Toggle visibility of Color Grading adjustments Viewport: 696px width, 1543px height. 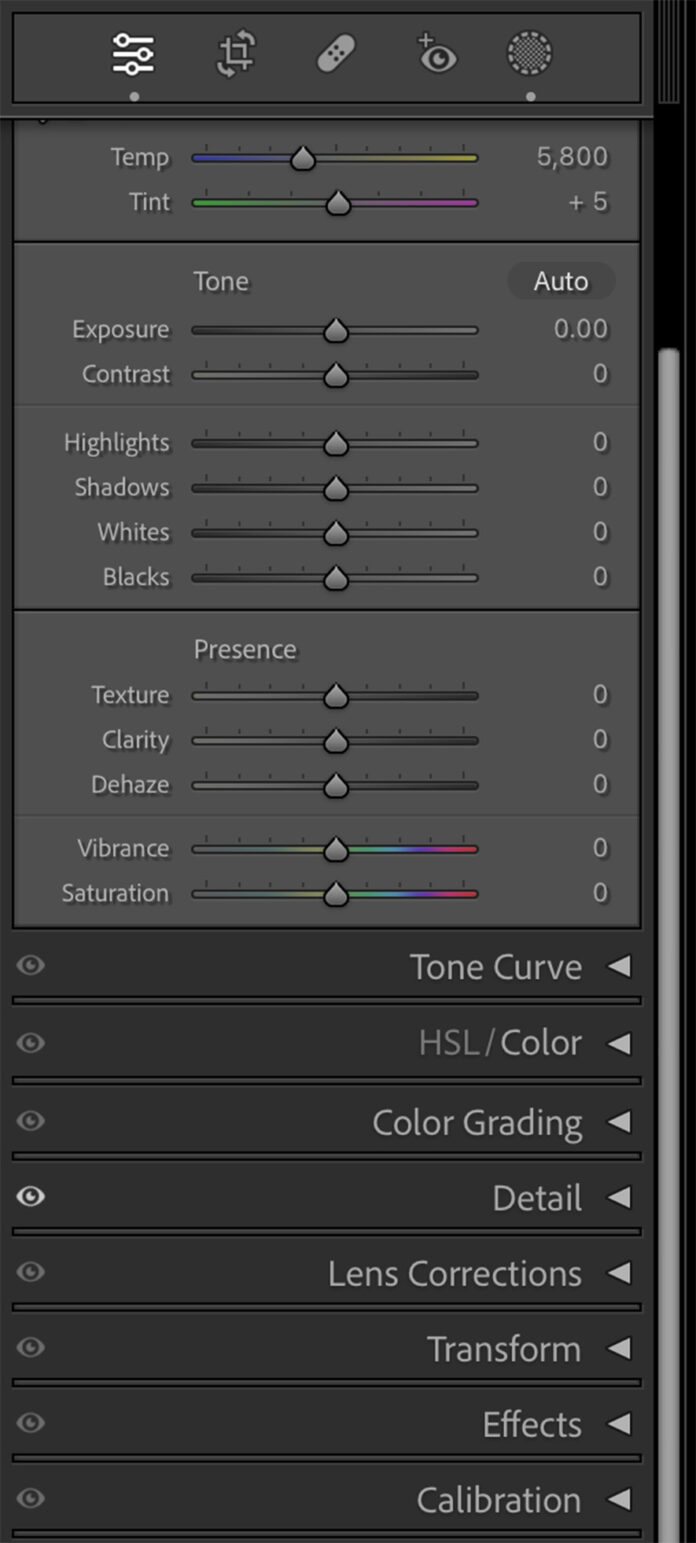30,1121
